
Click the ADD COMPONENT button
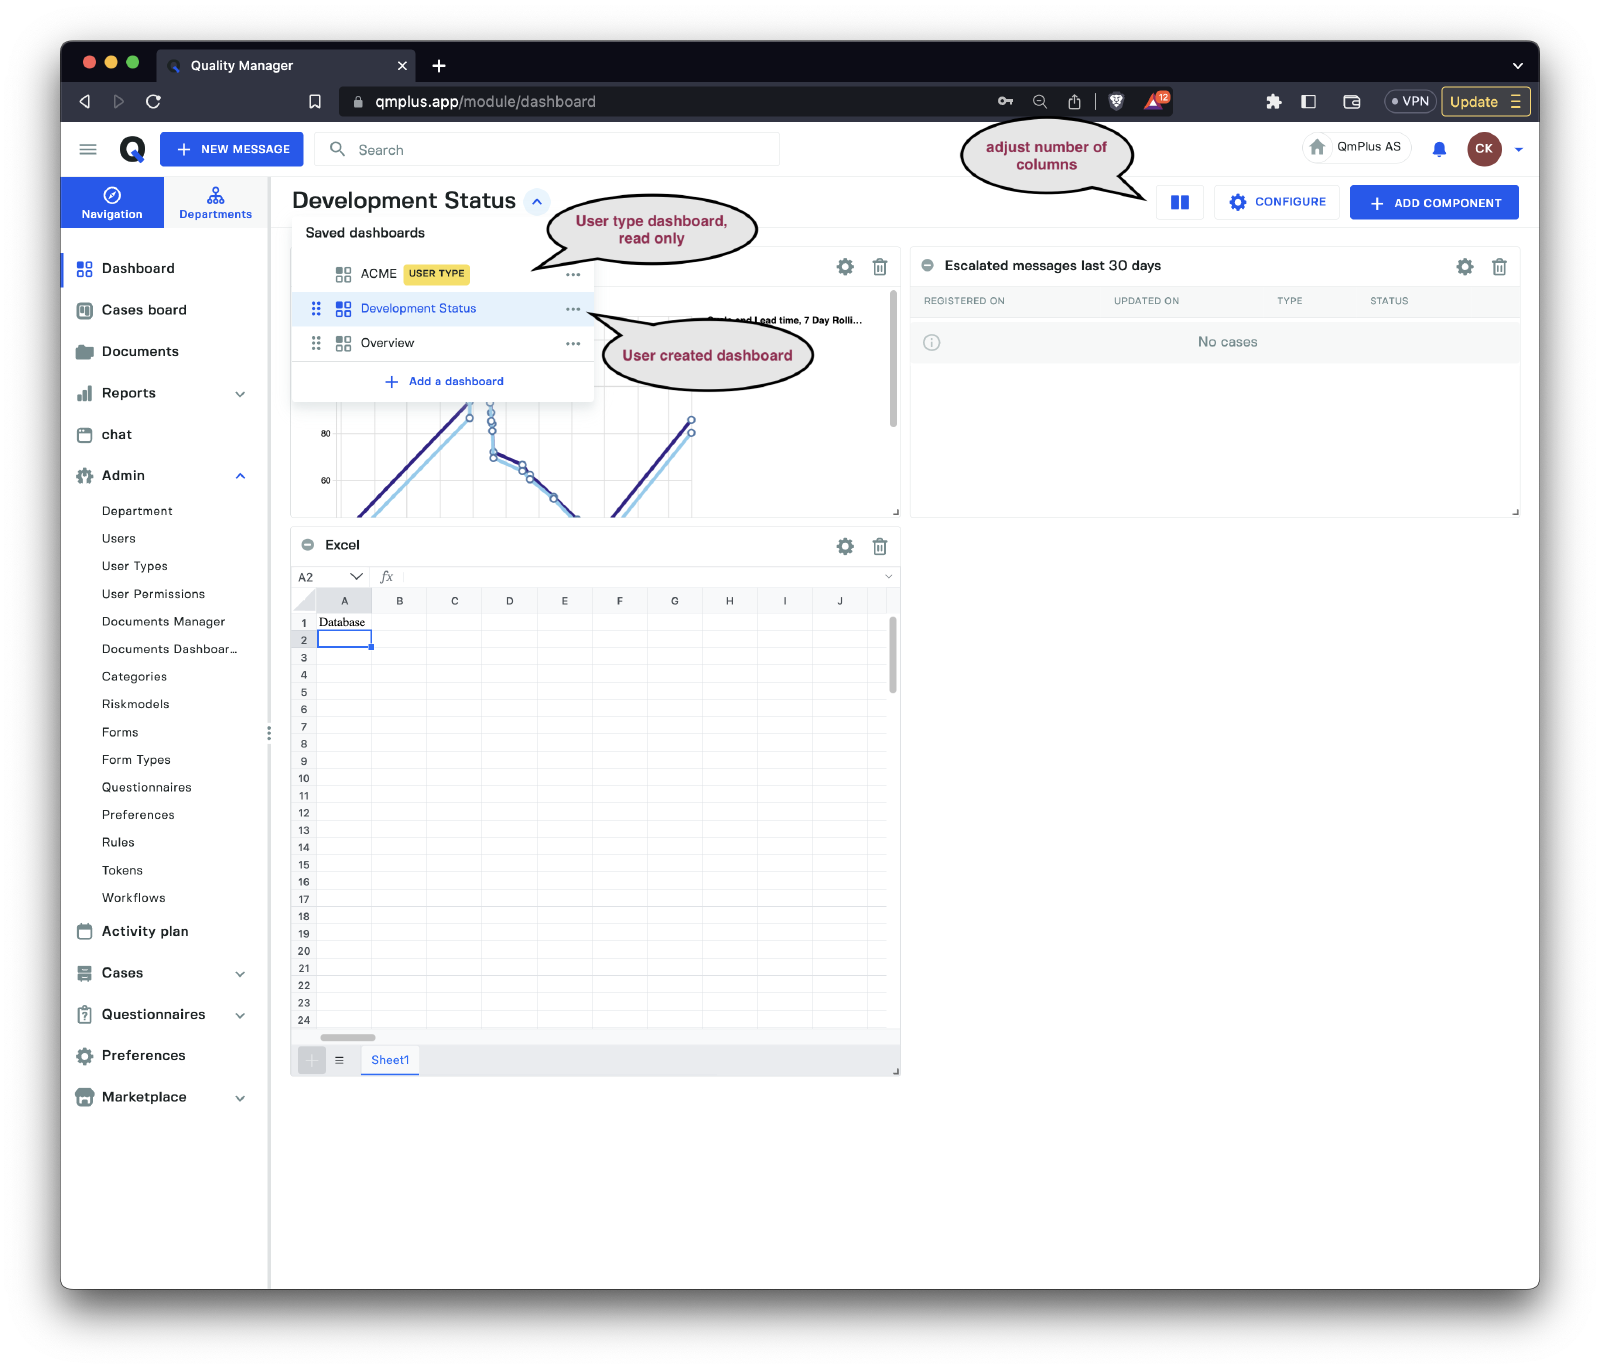tap(1434, 202)
